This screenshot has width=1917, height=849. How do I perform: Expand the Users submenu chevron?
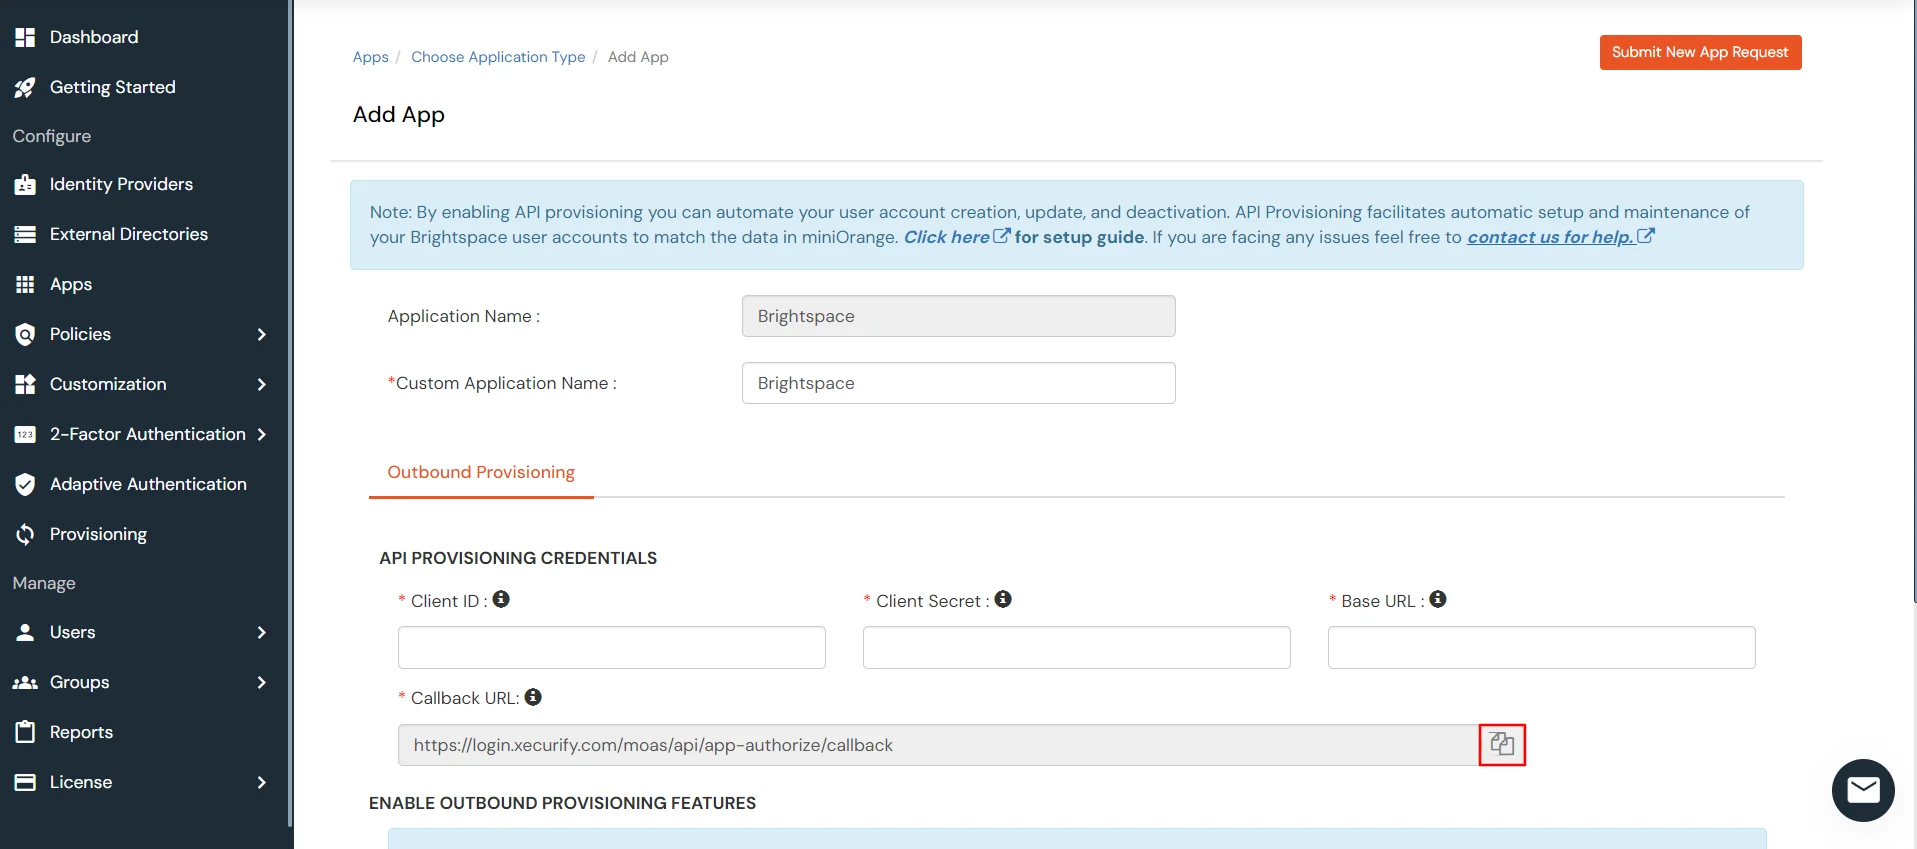pos(262,632)
